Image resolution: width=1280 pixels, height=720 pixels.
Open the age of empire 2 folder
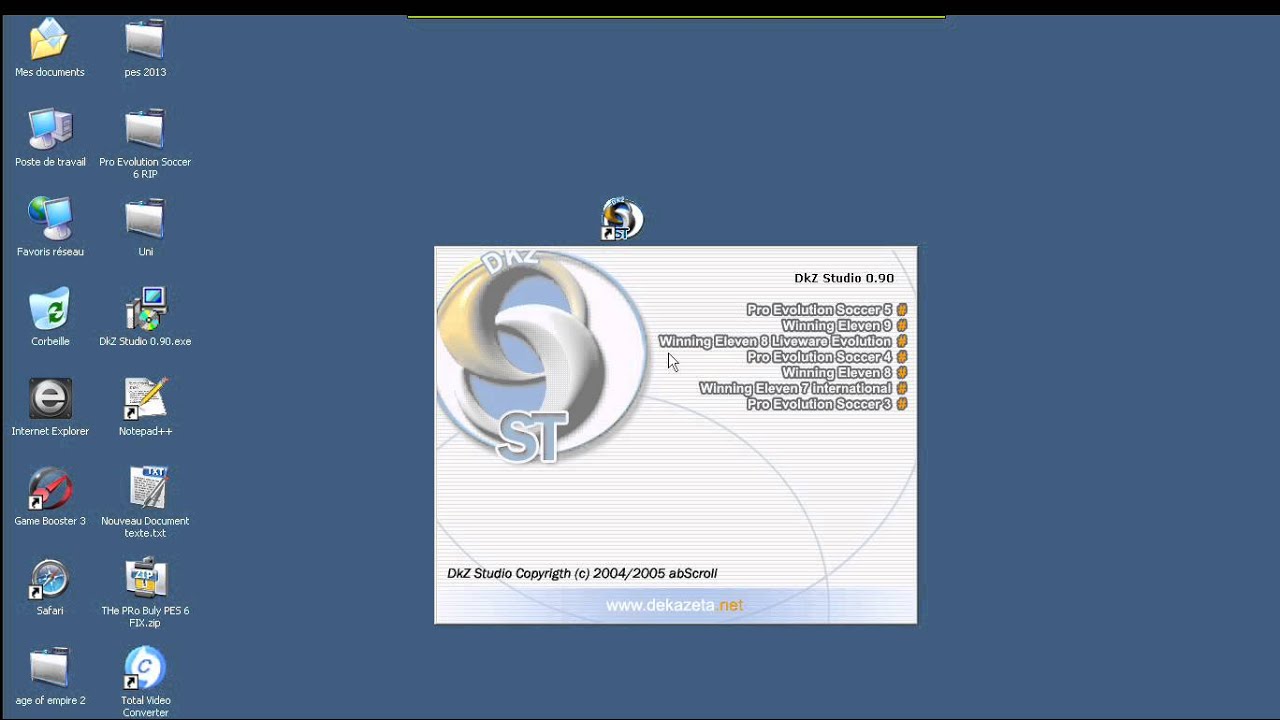pyautogui.click(x=49, y=668)
